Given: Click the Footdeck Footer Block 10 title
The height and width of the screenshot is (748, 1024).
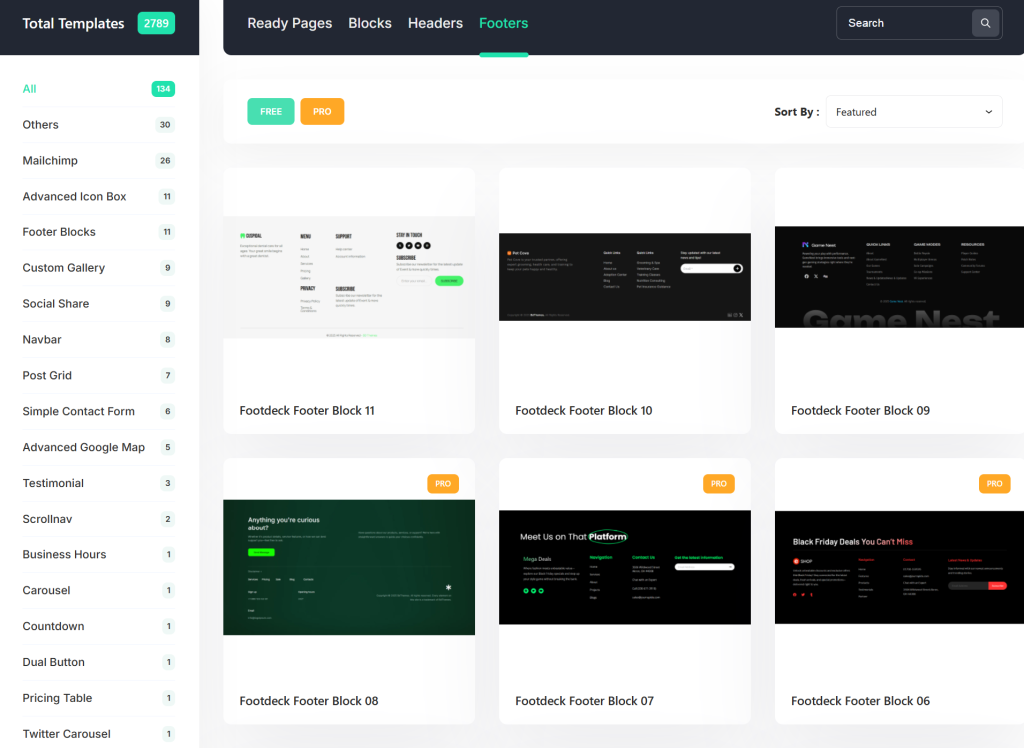Looking at the screenshot, I should [584, 411].
